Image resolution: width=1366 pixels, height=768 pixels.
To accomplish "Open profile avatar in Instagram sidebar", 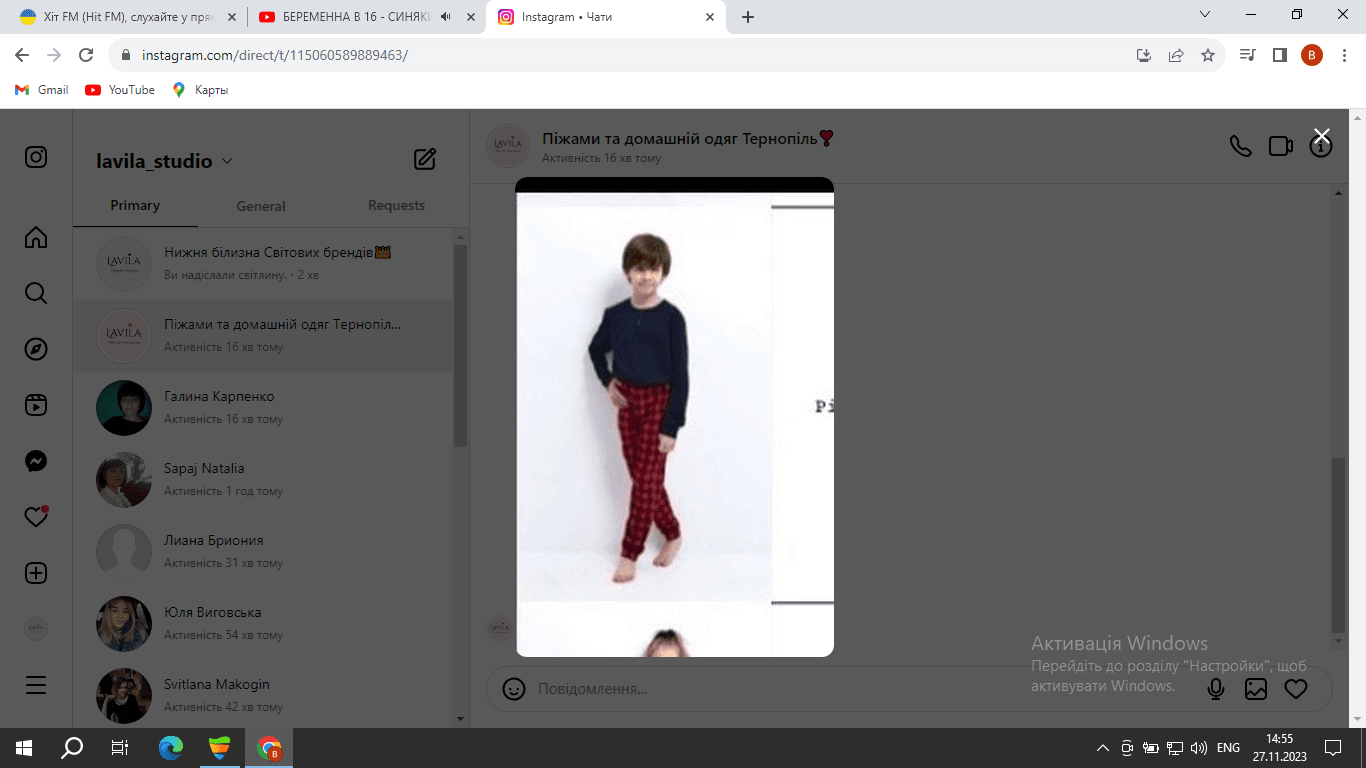I will (x=36, y=629).
